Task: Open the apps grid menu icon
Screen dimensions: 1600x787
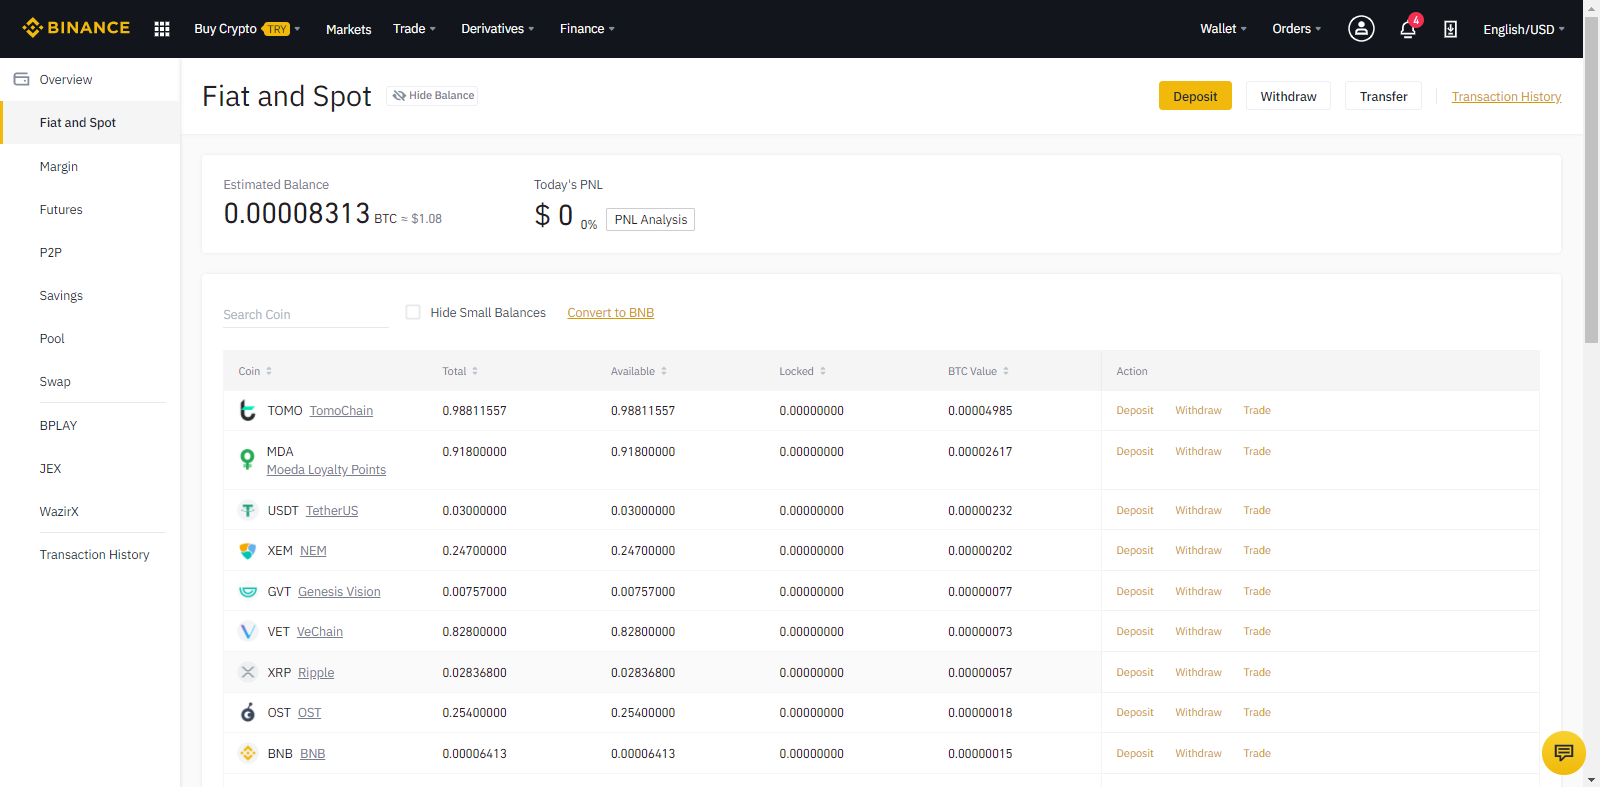Action: pyautogui.click(x=162, y=29)
